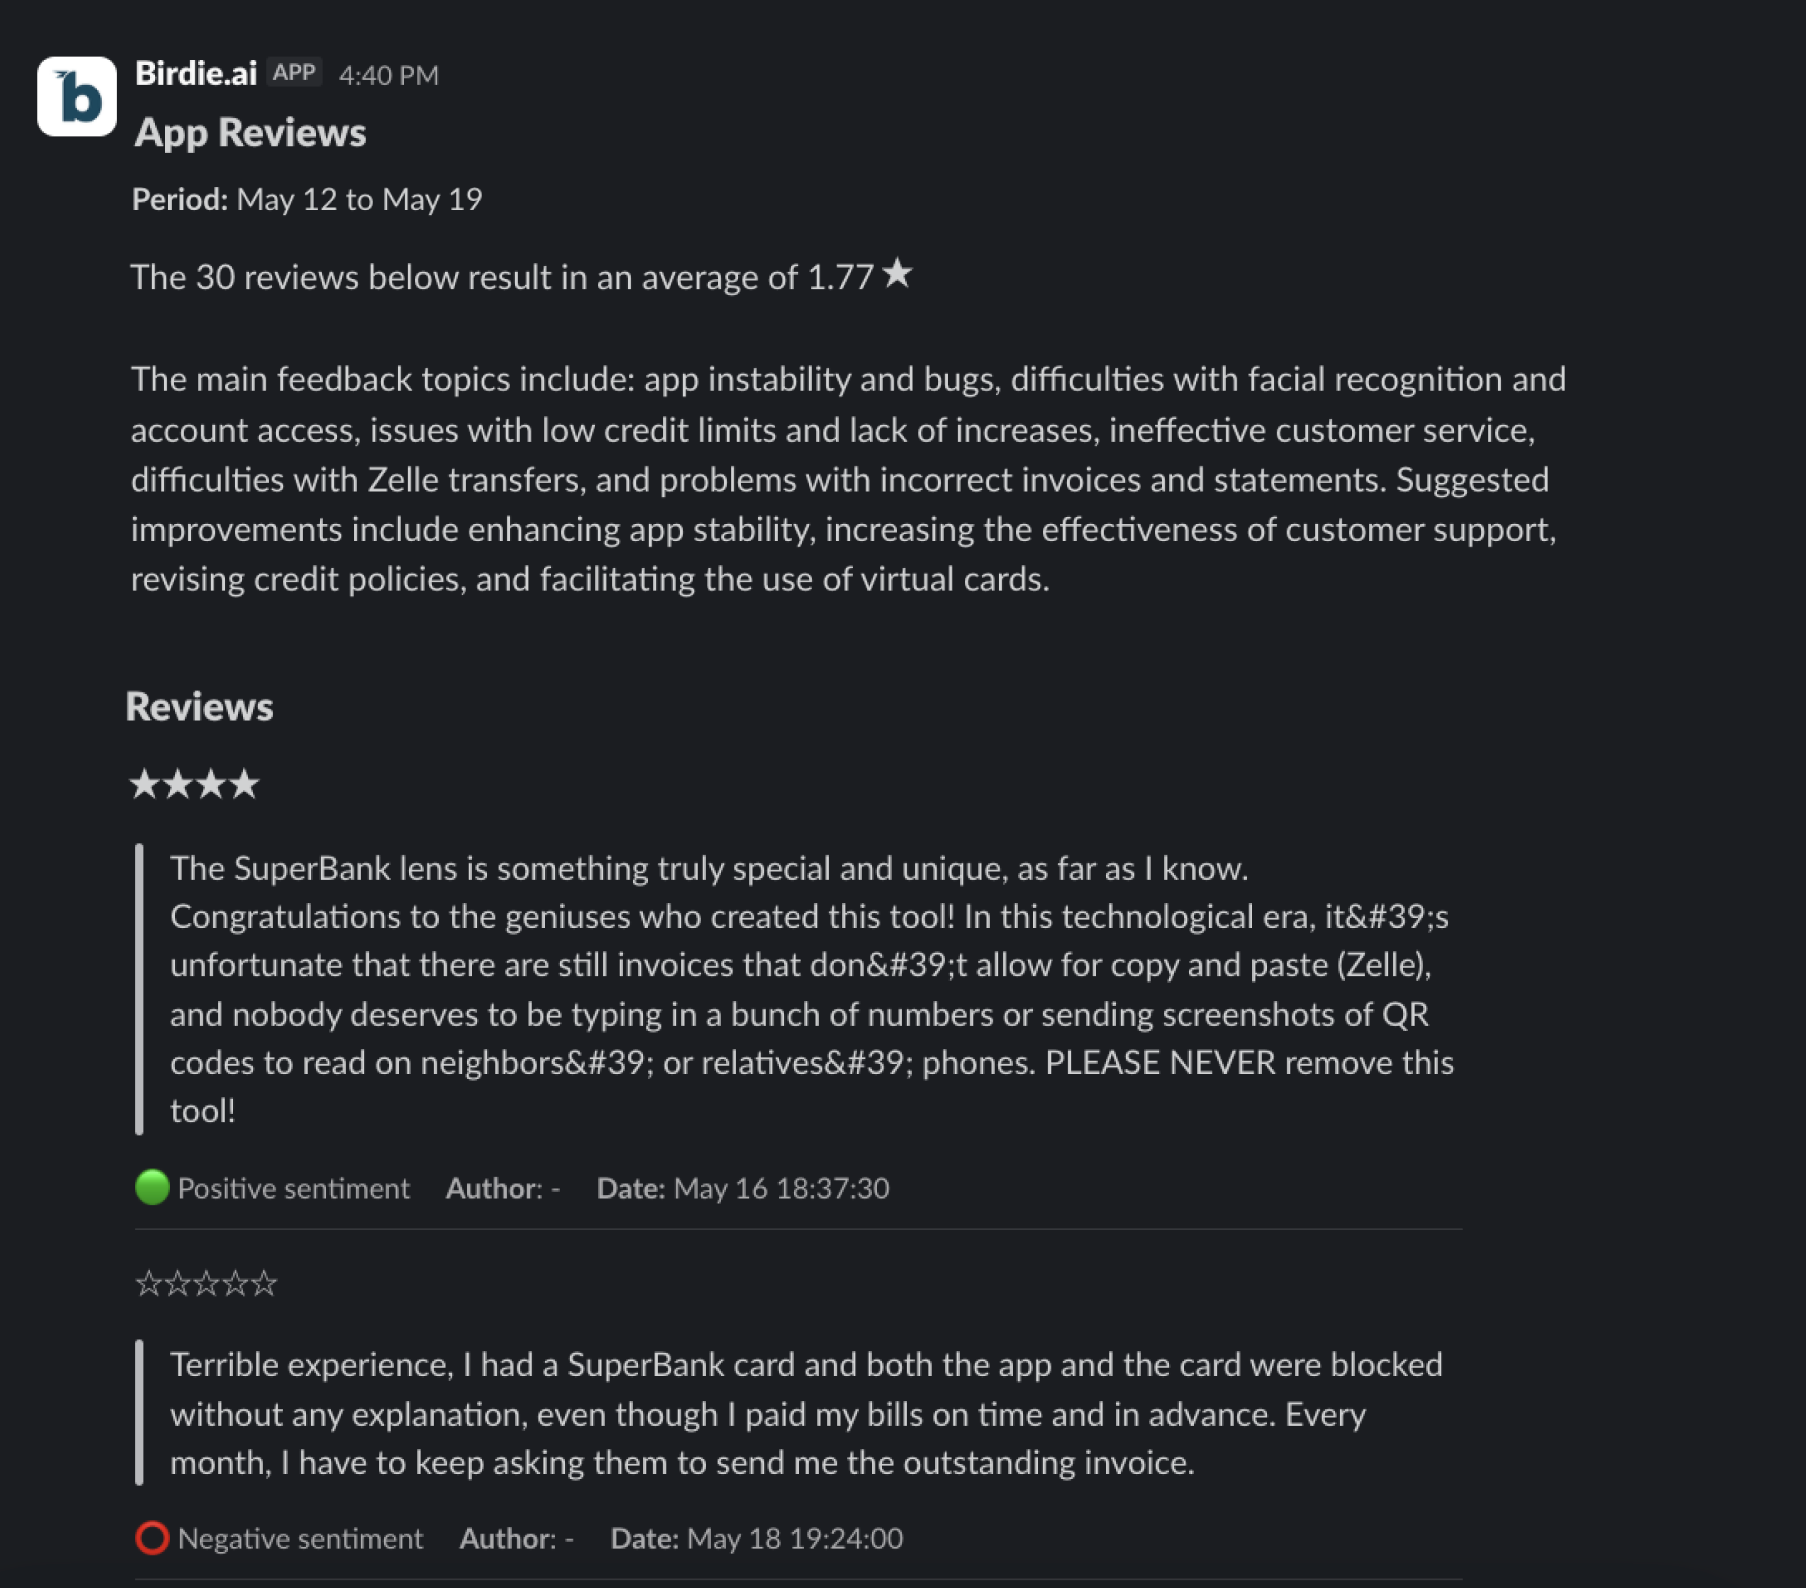Click the four-star rating of first review

pos(195,784)
